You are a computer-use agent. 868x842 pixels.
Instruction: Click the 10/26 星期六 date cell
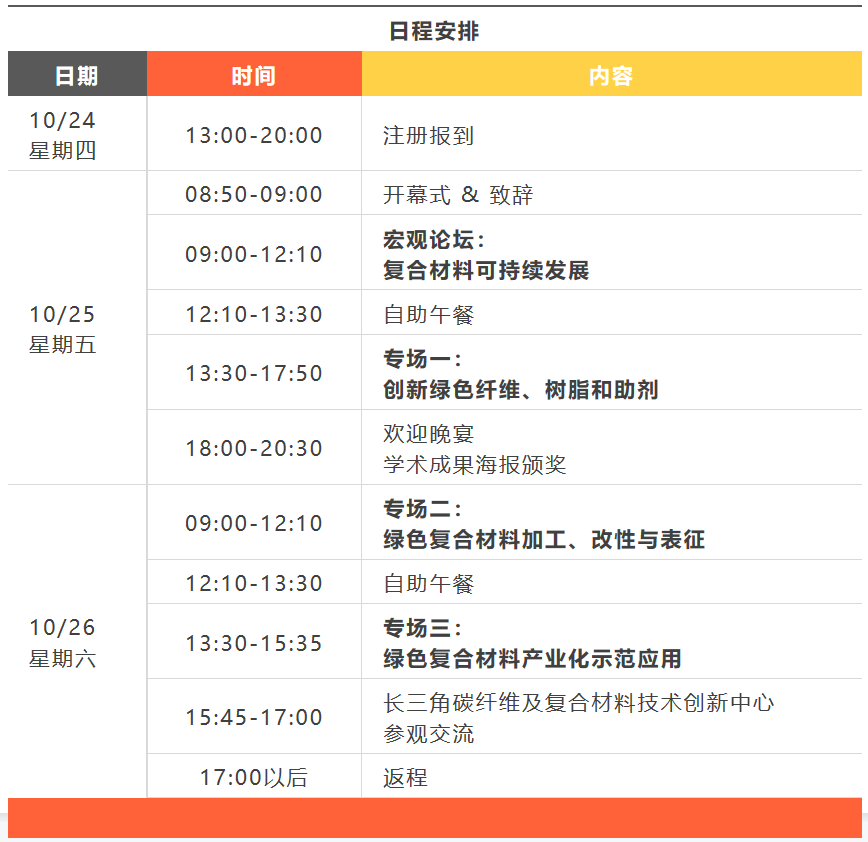78,642
